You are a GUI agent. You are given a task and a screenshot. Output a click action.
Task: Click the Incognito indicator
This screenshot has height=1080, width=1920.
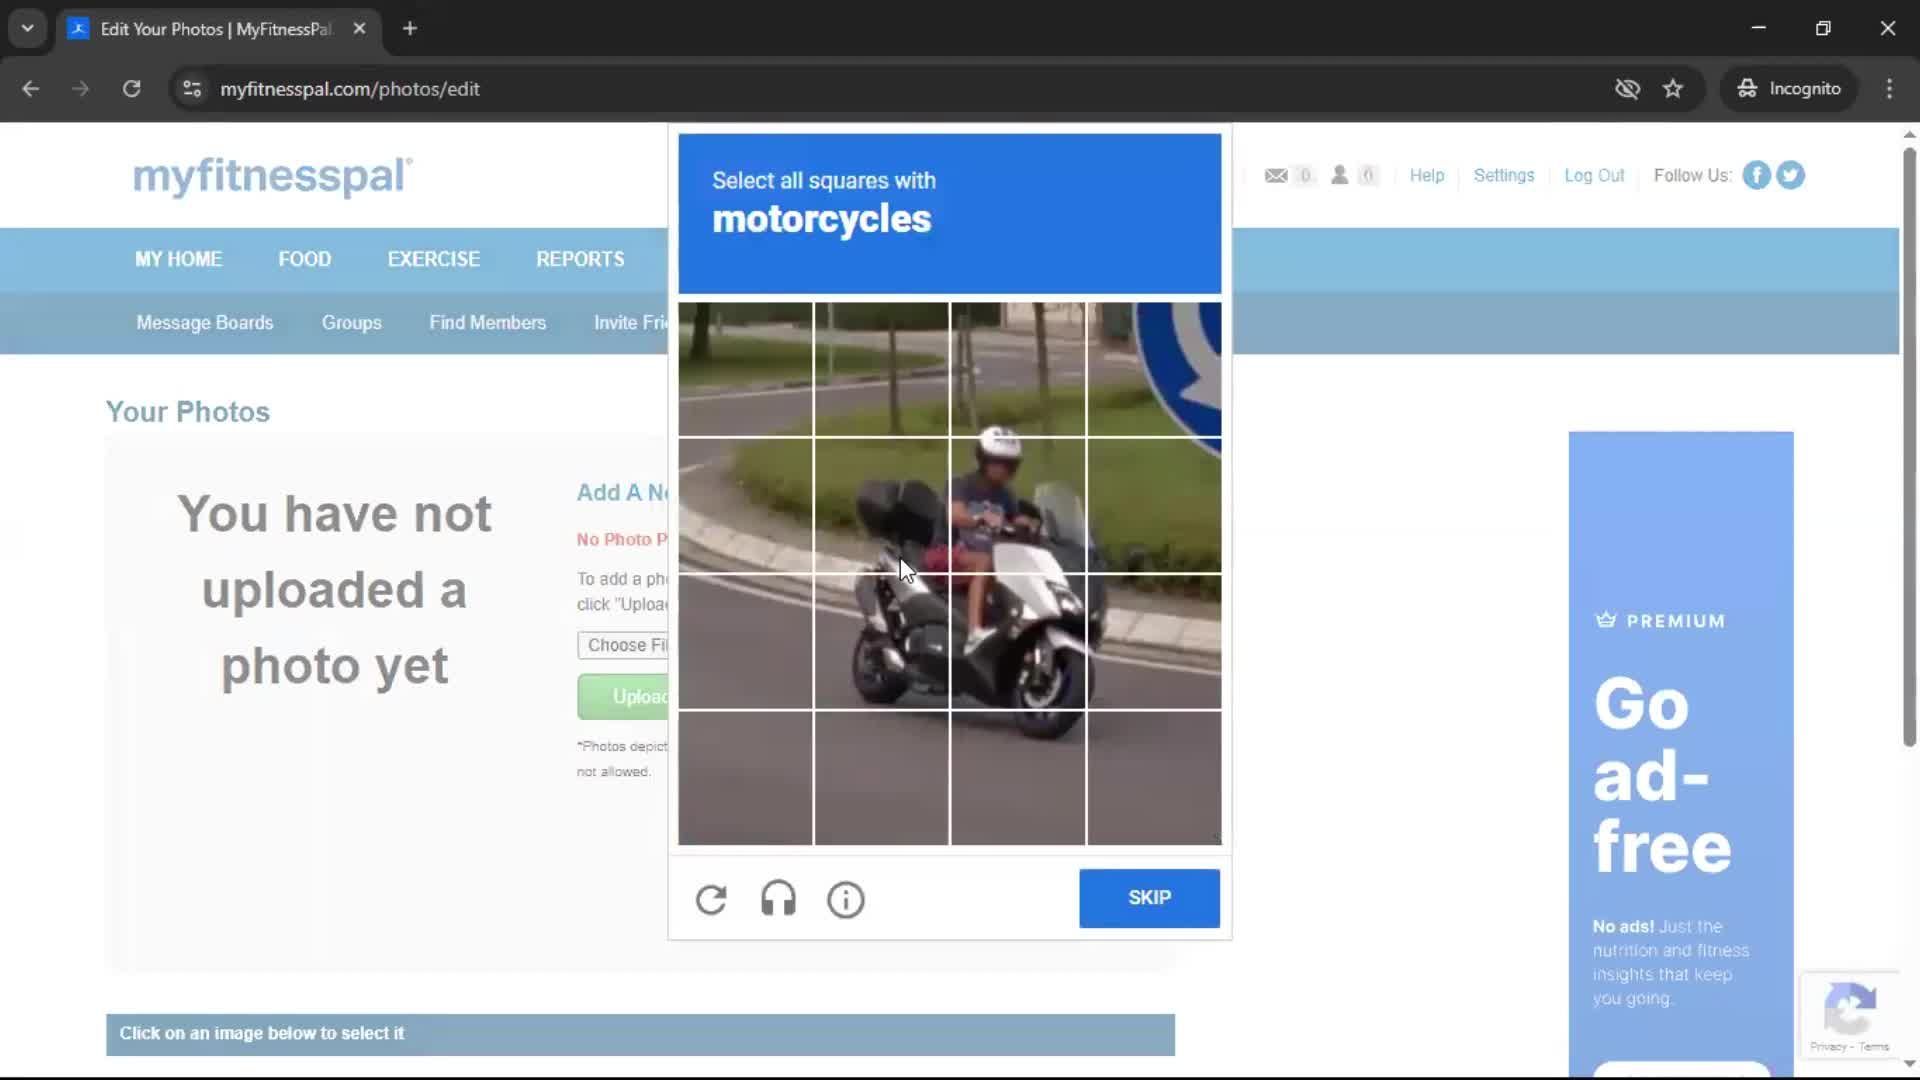[x=1788, y=89]
